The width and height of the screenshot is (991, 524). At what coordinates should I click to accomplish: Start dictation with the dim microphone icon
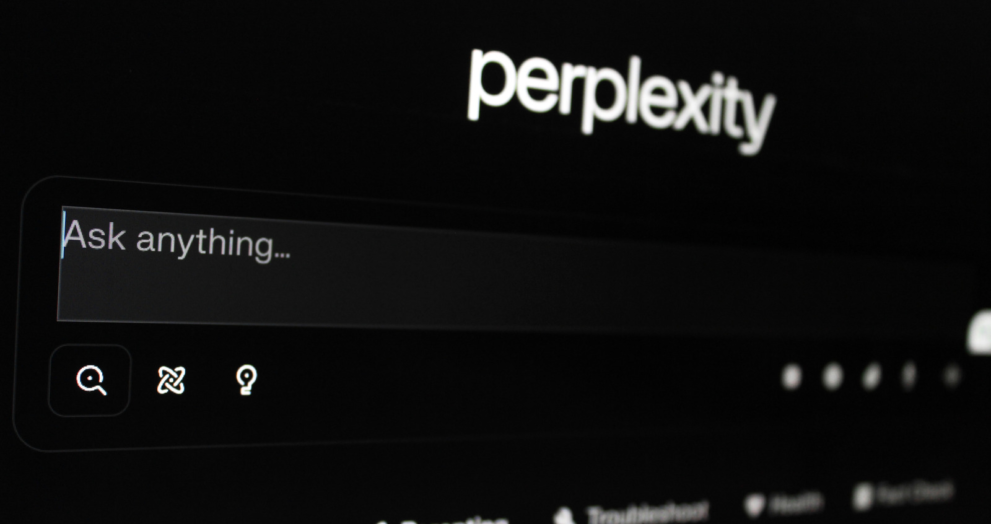tap(909, 377)
